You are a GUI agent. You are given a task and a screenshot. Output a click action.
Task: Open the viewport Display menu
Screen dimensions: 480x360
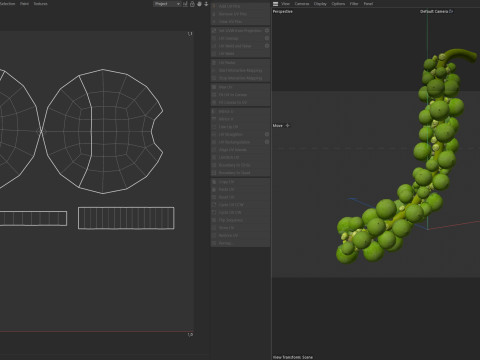pyautogui.click(x=320, y=4)
